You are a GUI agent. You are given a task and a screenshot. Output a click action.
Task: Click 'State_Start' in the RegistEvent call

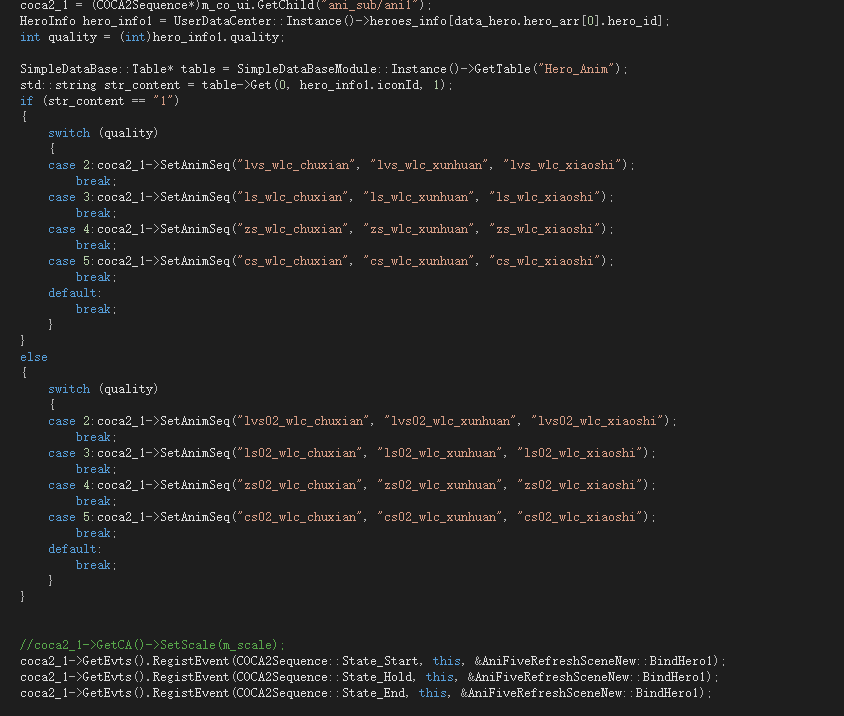coord(380,661)
